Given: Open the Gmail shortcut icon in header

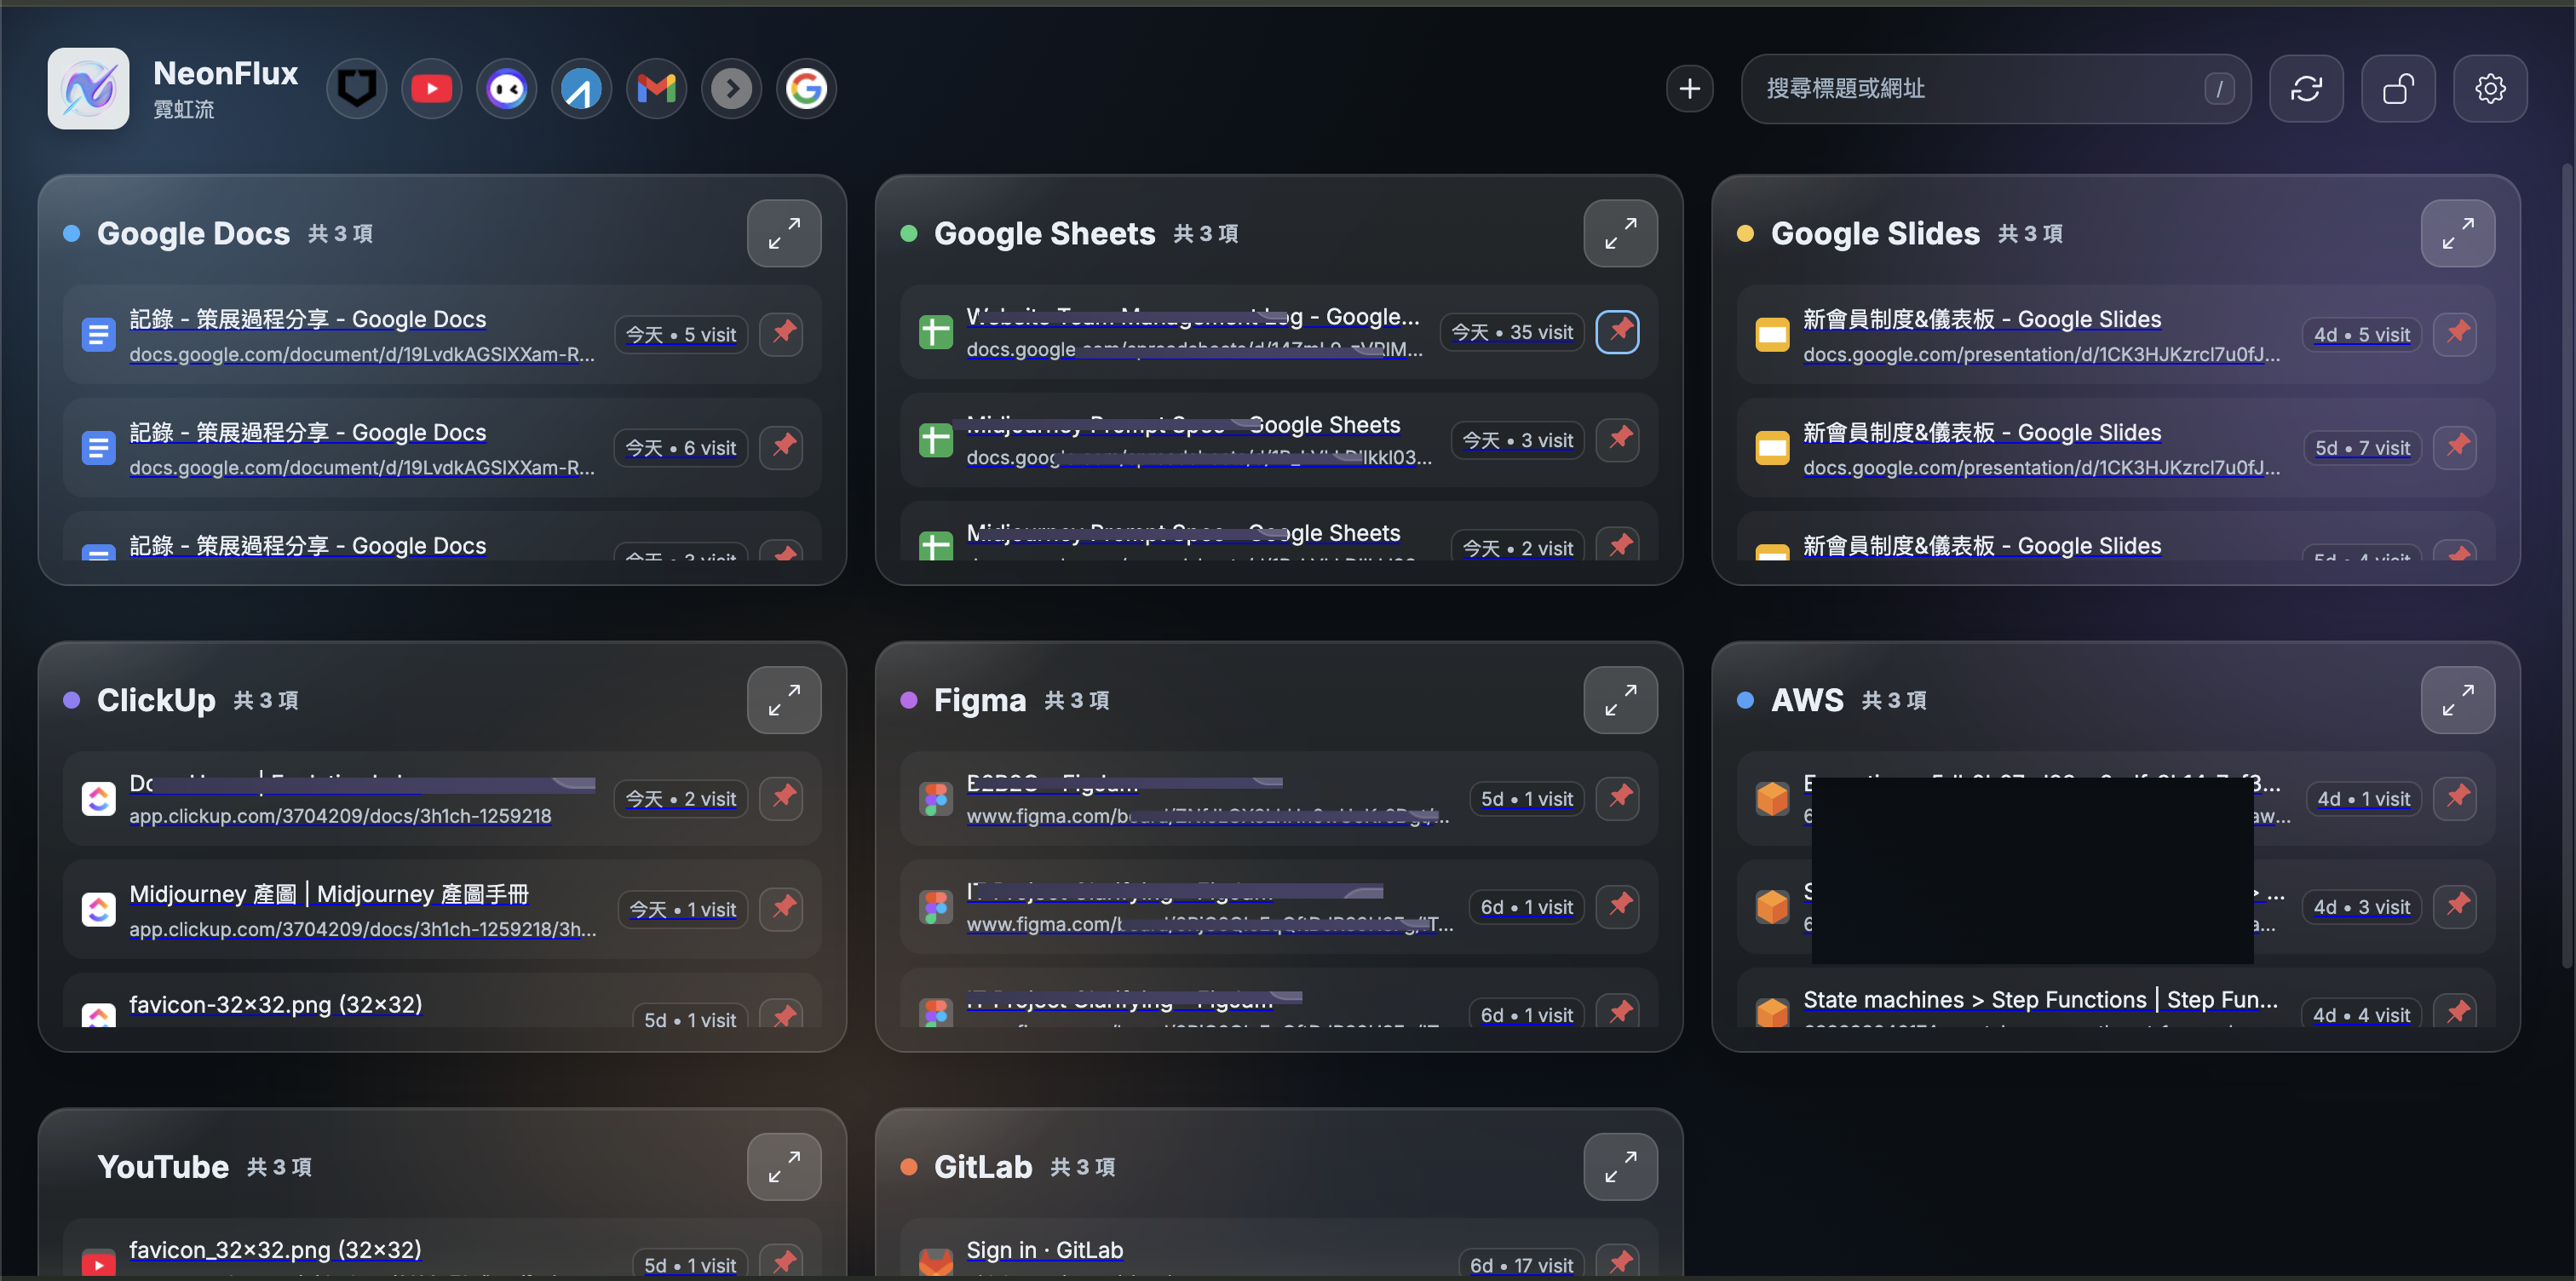Looking at the screenshot, I should pyautogui.click(x=656, y=89).
